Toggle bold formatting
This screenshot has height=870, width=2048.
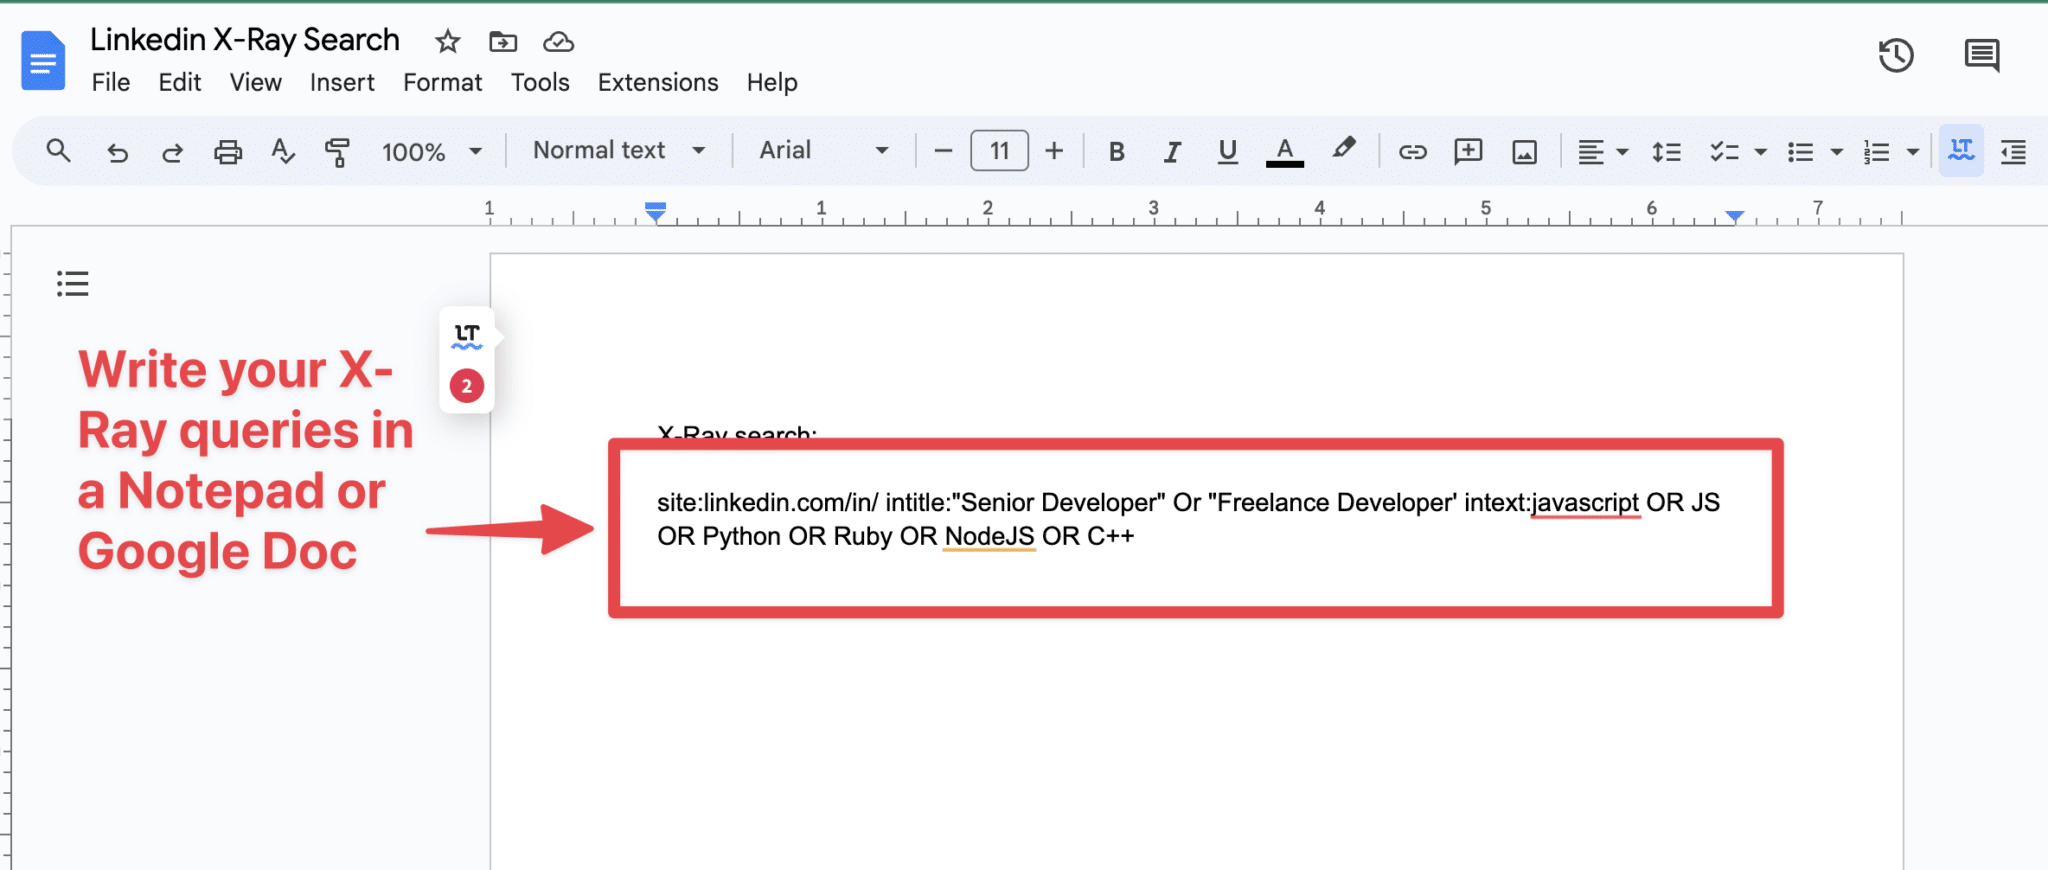[x=1117, y=152]
